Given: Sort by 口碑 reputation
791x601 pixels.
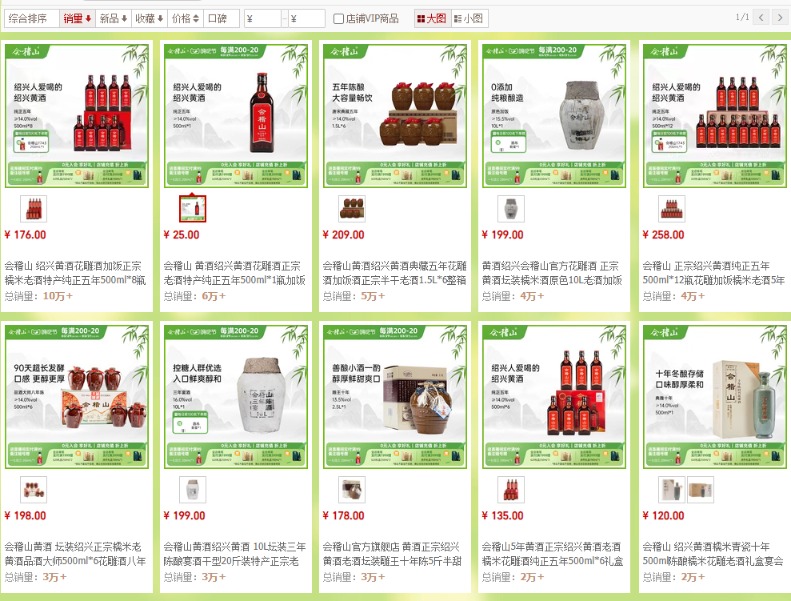Looking at the screenshot, I should click(x=221, y=19).
